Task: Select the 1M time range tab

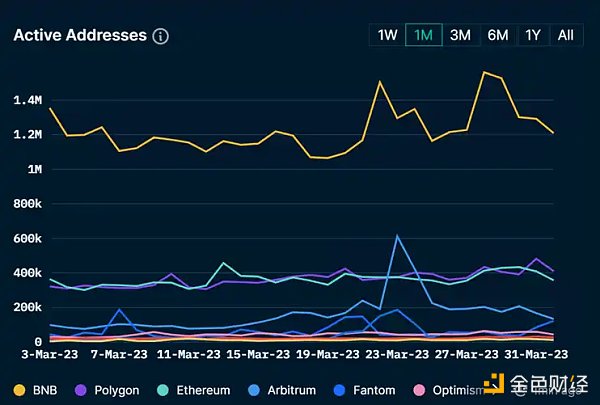Action: click(423, 35)
